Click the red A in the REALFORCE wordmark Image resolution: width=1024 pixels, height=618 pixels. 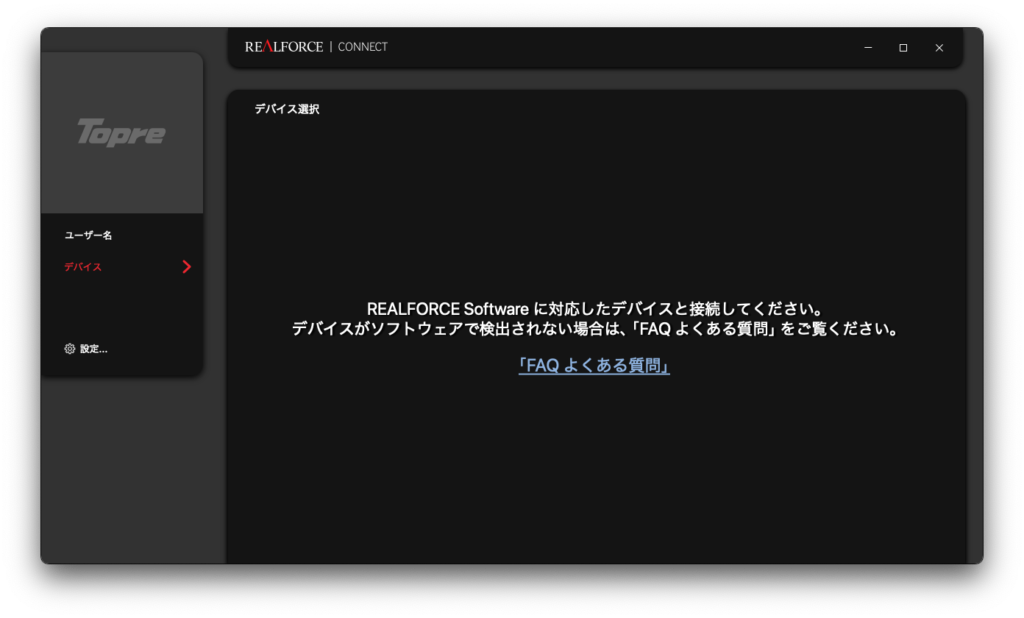coord(267,47)
